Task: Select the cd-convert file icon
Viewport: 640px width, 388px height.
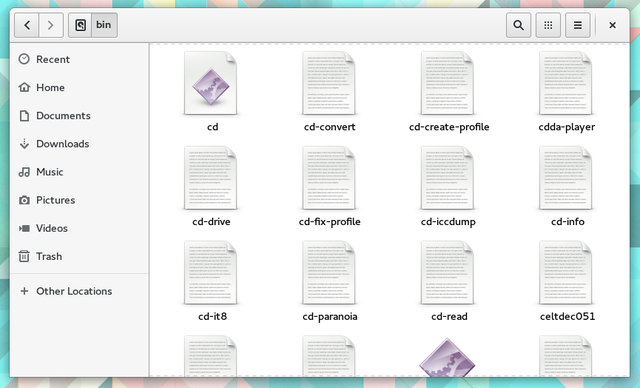Action: pos(329,83)
